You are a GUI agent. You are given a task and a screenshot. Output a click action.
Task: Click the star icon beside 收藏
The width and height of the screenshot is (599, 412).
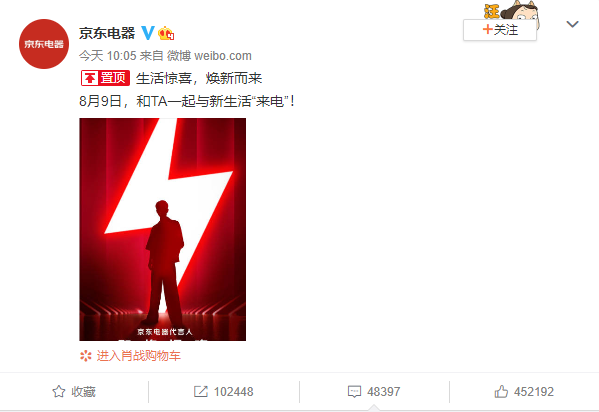(58, 391)
